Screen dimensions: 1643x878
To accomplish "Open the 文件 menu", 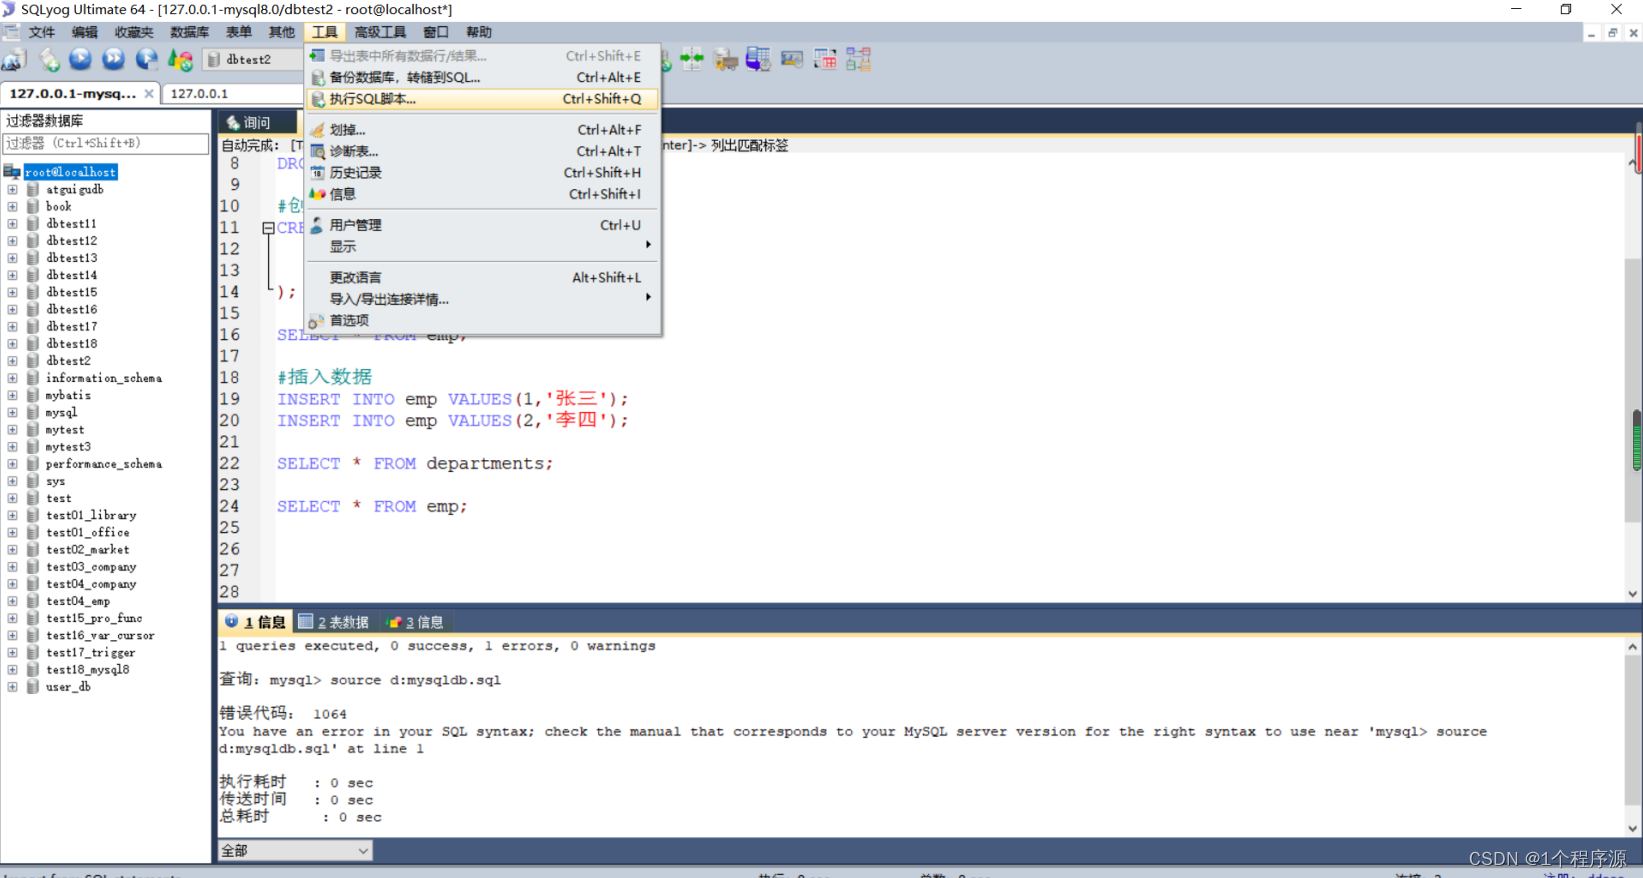I will pyautogui.click(x=42, y=32).
